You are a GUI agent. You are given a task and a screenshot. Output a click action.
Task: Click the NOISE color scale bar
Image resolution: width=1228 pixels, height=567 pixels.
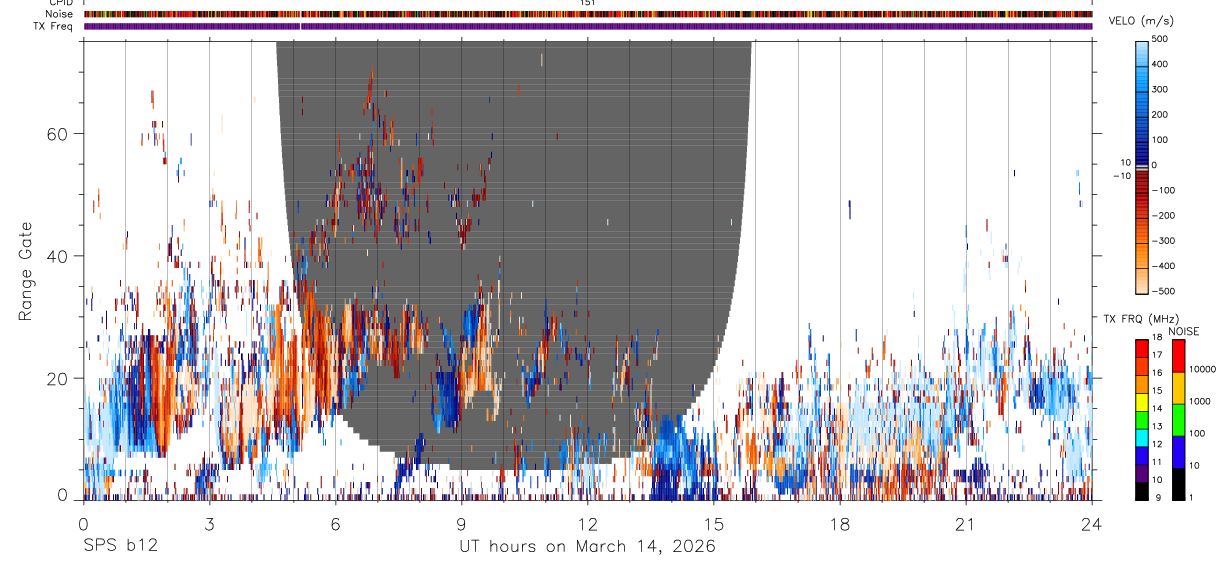pos(1180,419)
